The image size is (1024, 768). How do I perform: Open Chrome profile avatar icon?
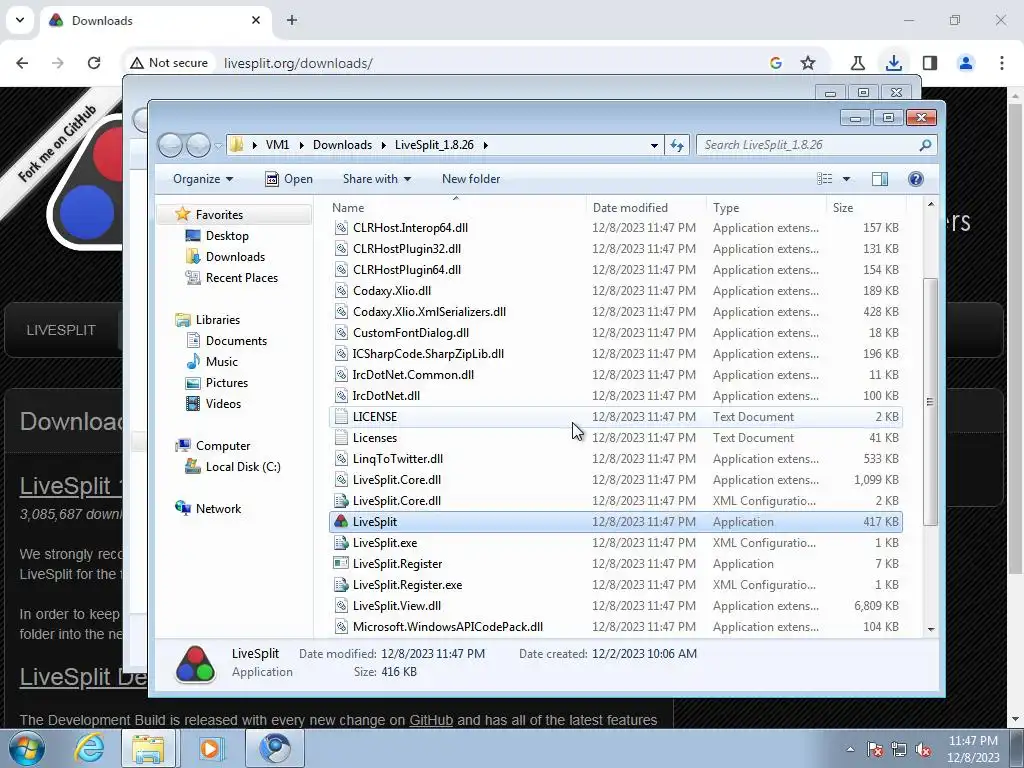(x=966, y=63)
